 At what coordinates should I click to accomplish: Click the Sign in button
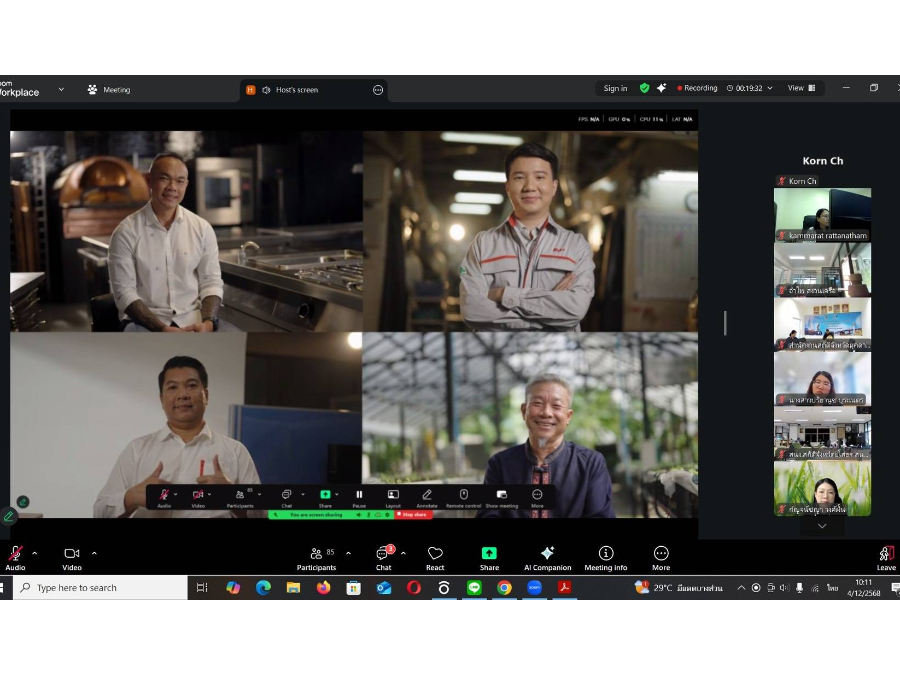(x=615, y=88)
